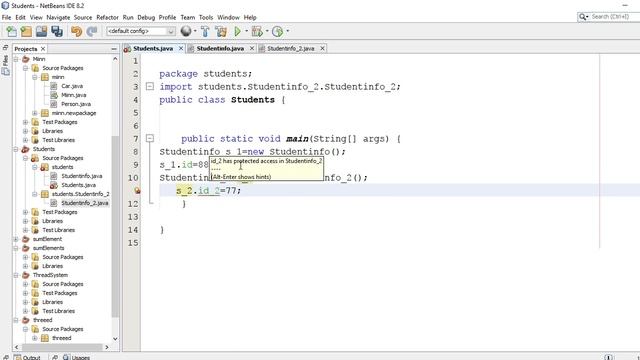The image size is (640, 360).
Task: Open the Output panel button
Action: (27, 357)
